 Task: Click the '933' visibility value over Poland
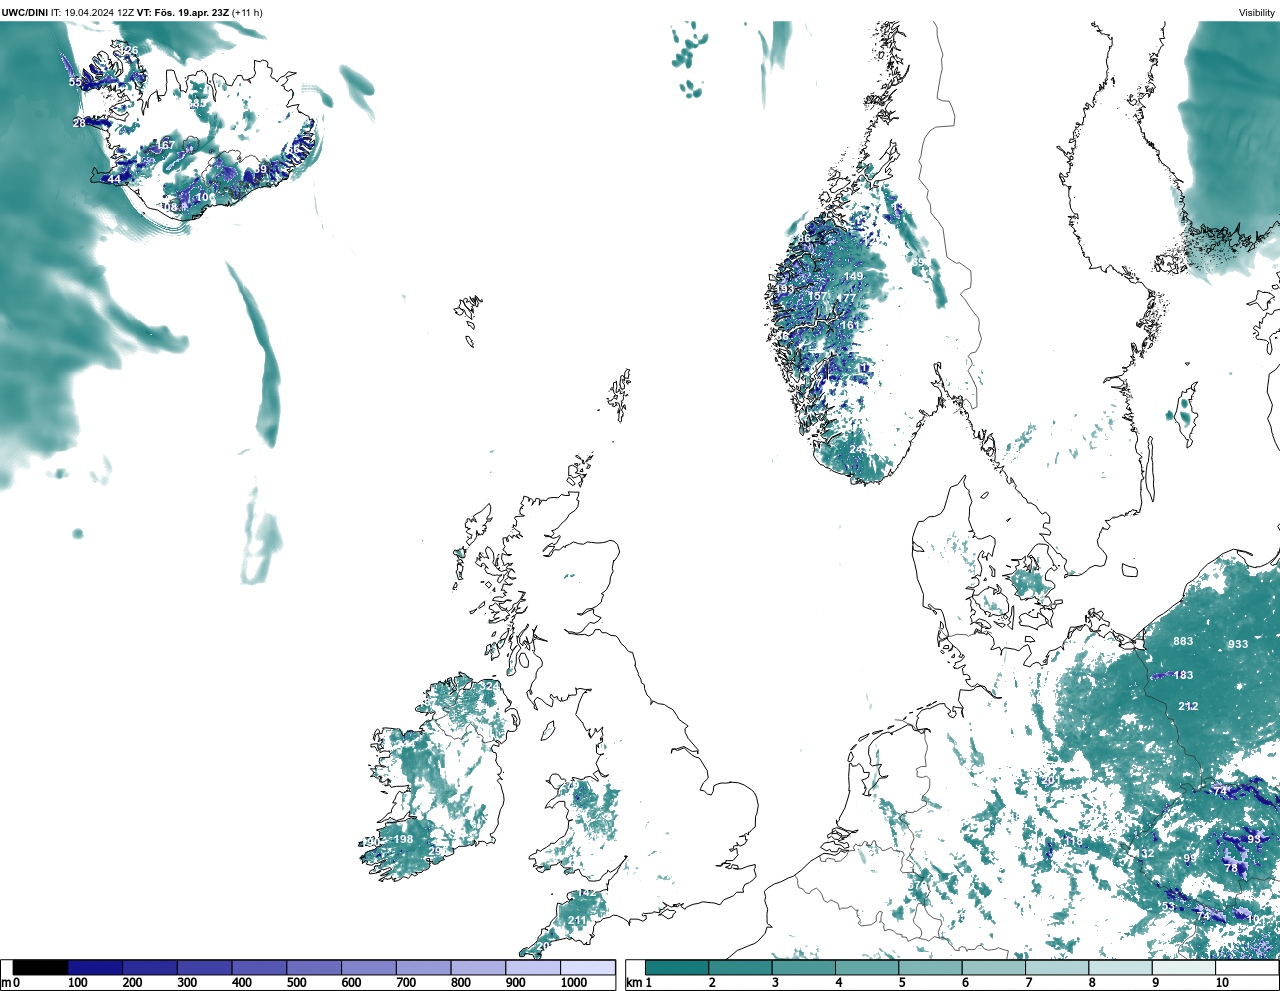click(x=1238, y=644)
